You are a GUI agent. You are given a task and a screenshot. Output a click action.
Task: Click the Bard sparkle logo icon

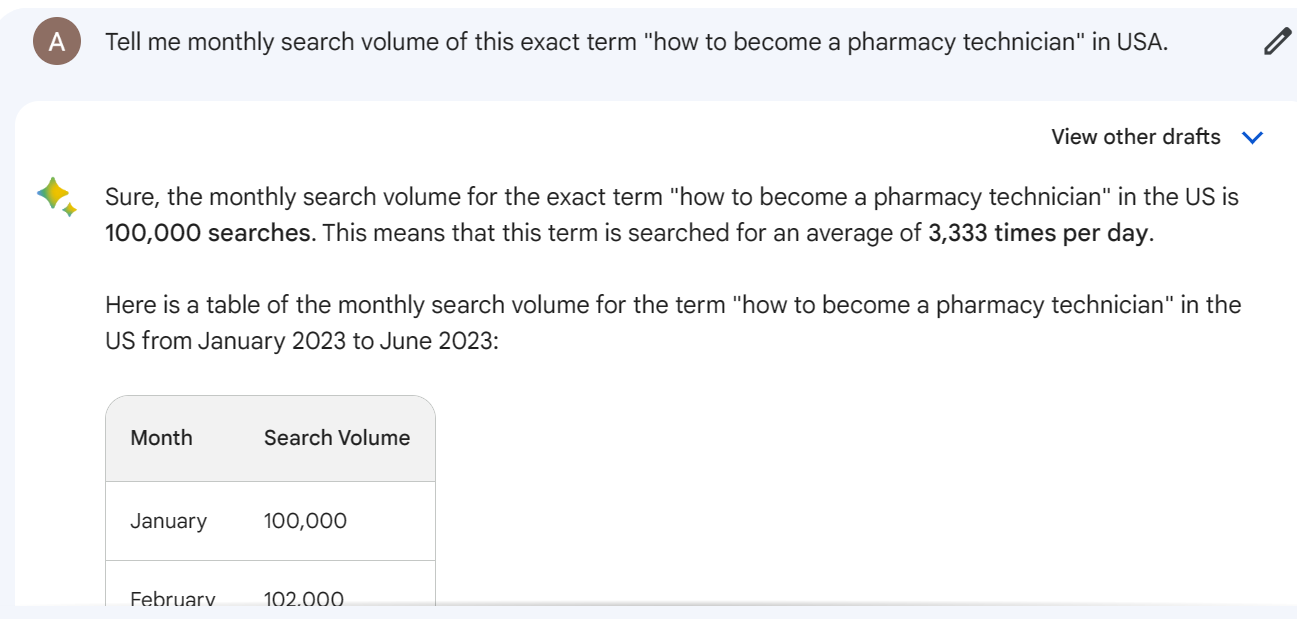(56, 197)
